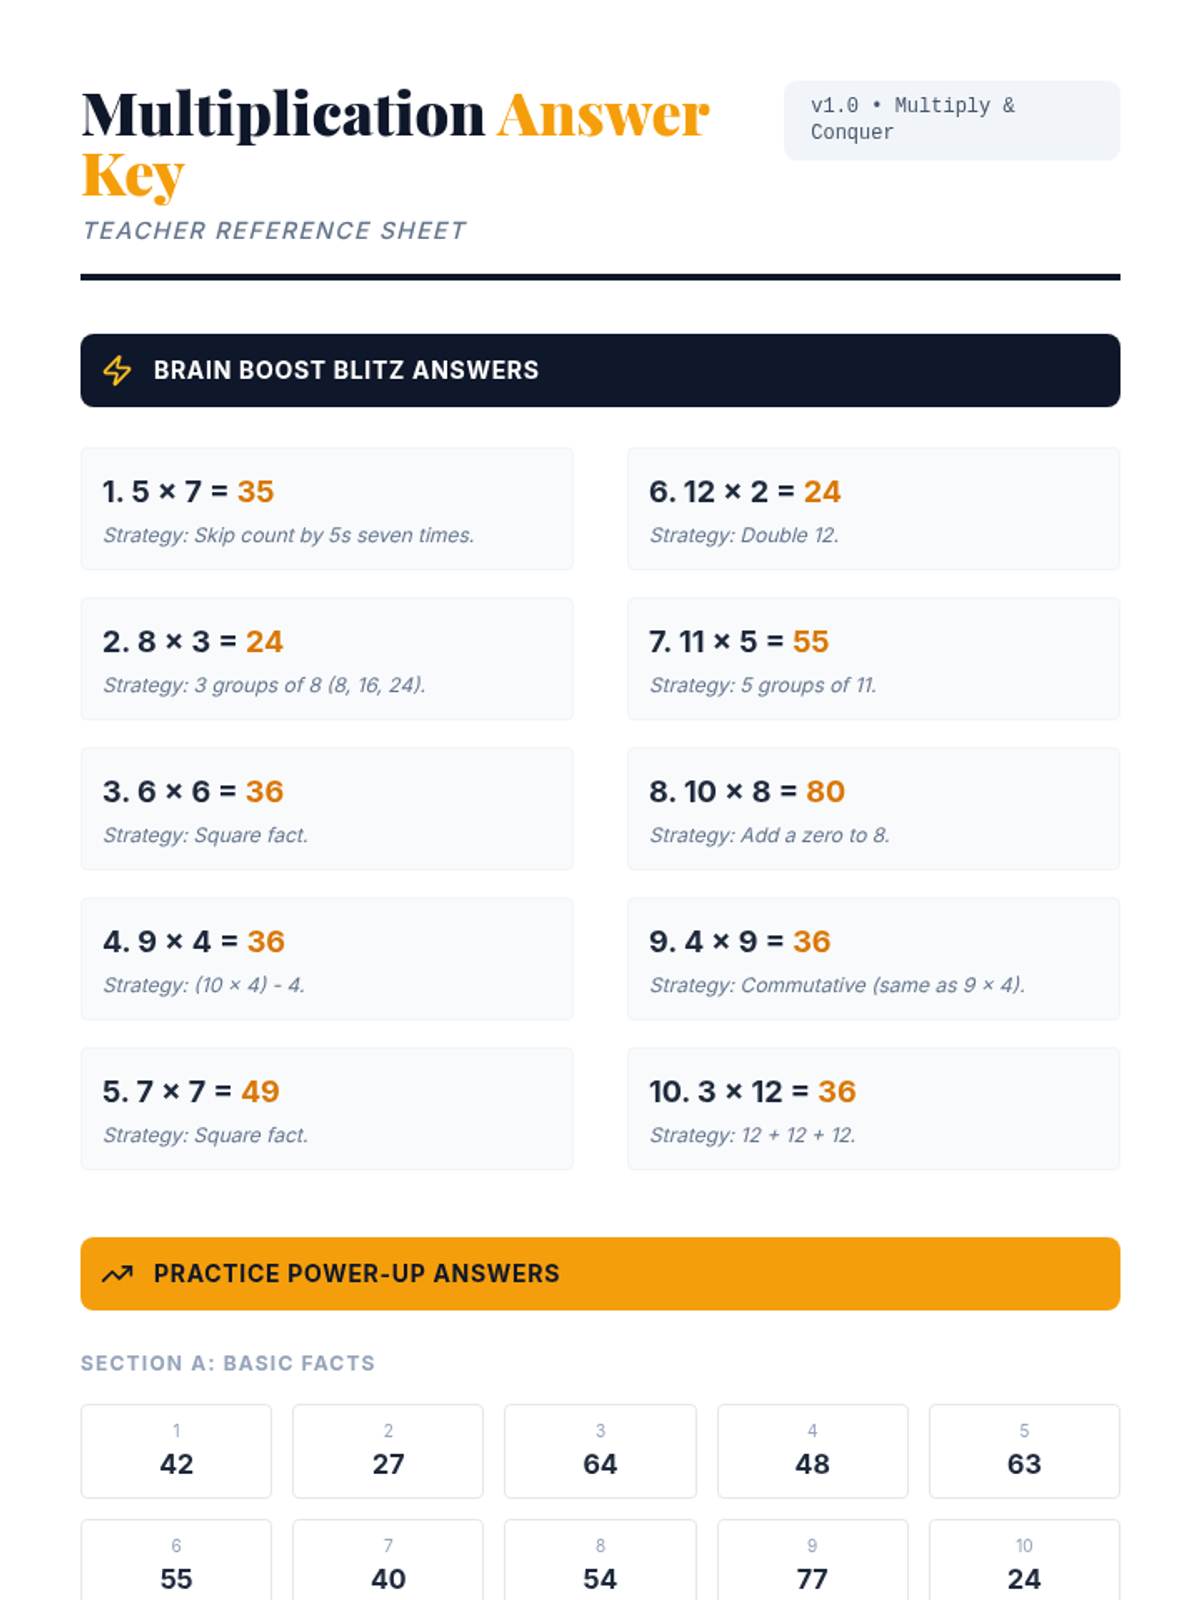
Task: Select the 5 × 7 = 35 card
Action: (x=327, y=509)
